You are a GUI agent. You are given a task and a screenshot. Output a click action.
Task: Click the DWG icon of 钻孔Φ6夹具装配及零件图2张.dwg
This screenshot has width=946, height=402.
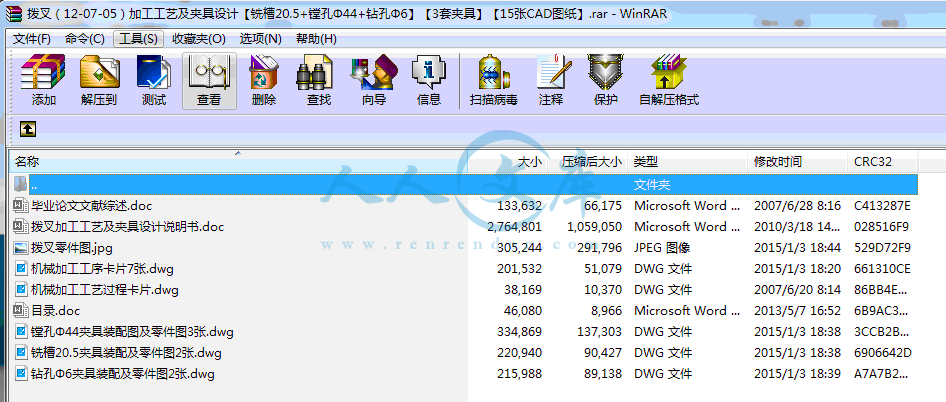click(x=21, y=374)
